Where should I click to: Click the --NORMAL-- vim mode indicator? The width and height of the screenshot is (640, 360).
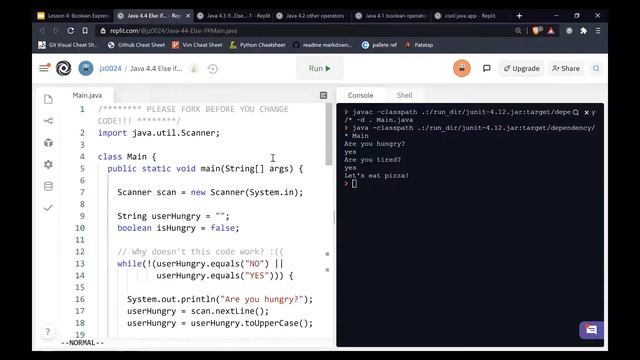point(82,342)
